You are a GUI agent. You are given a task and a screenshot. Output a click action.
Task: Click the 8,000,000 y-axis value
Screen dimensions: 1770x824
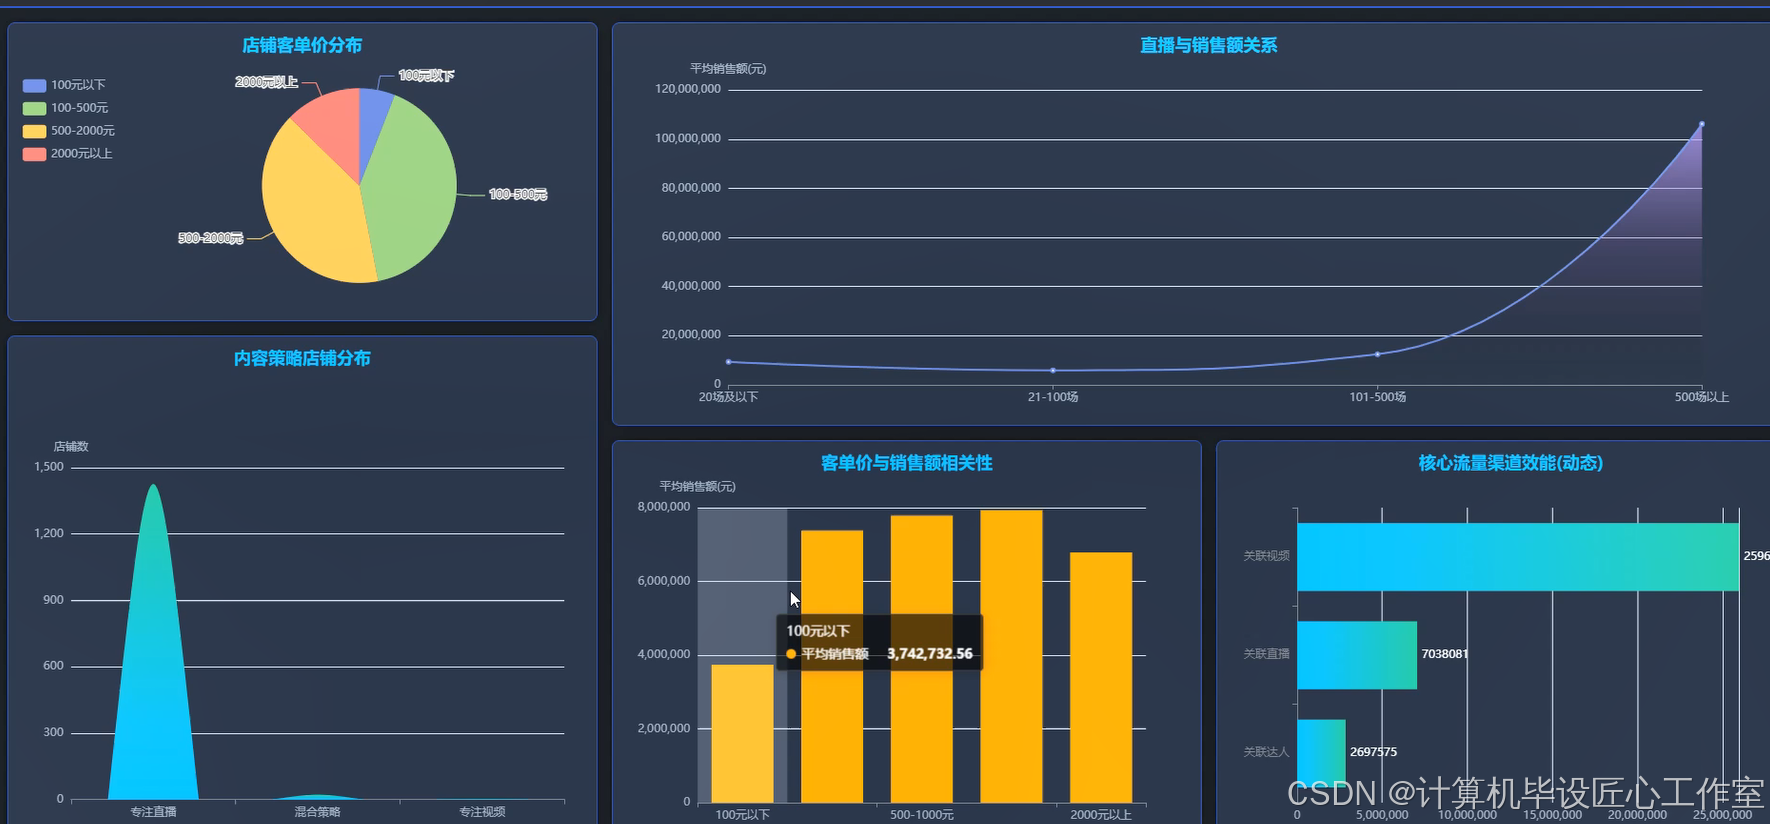click(x=664, y=507)
